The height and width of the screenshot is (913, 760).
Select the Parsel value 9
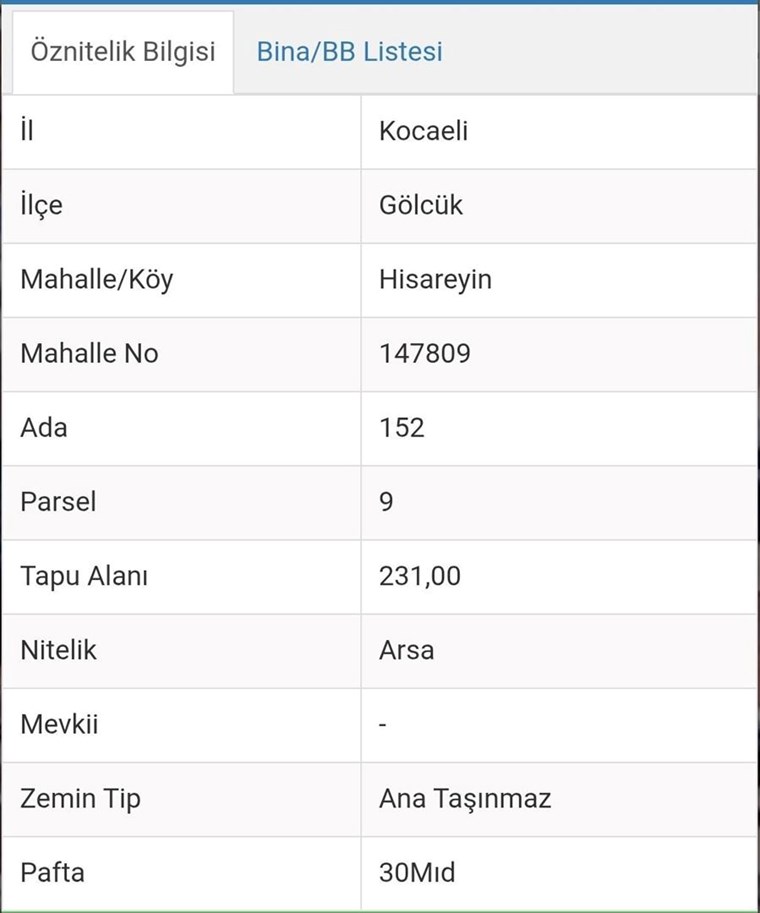click(387, 501)
